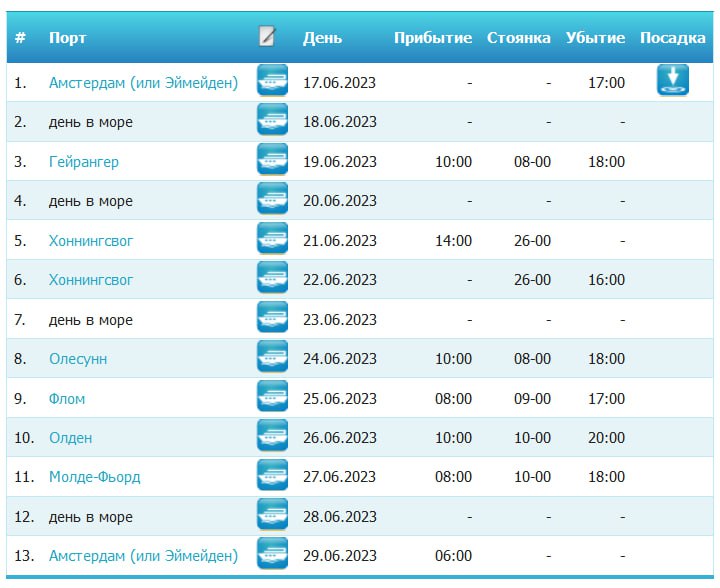
Task: Click the Прибытие column header
Action: click(x=432, y=38)
